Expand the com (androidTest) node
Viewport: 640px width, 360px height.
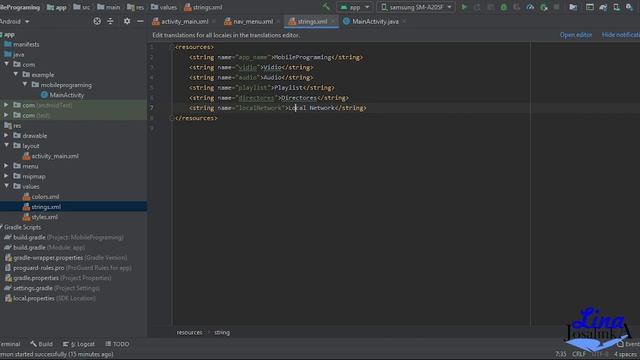6,105
